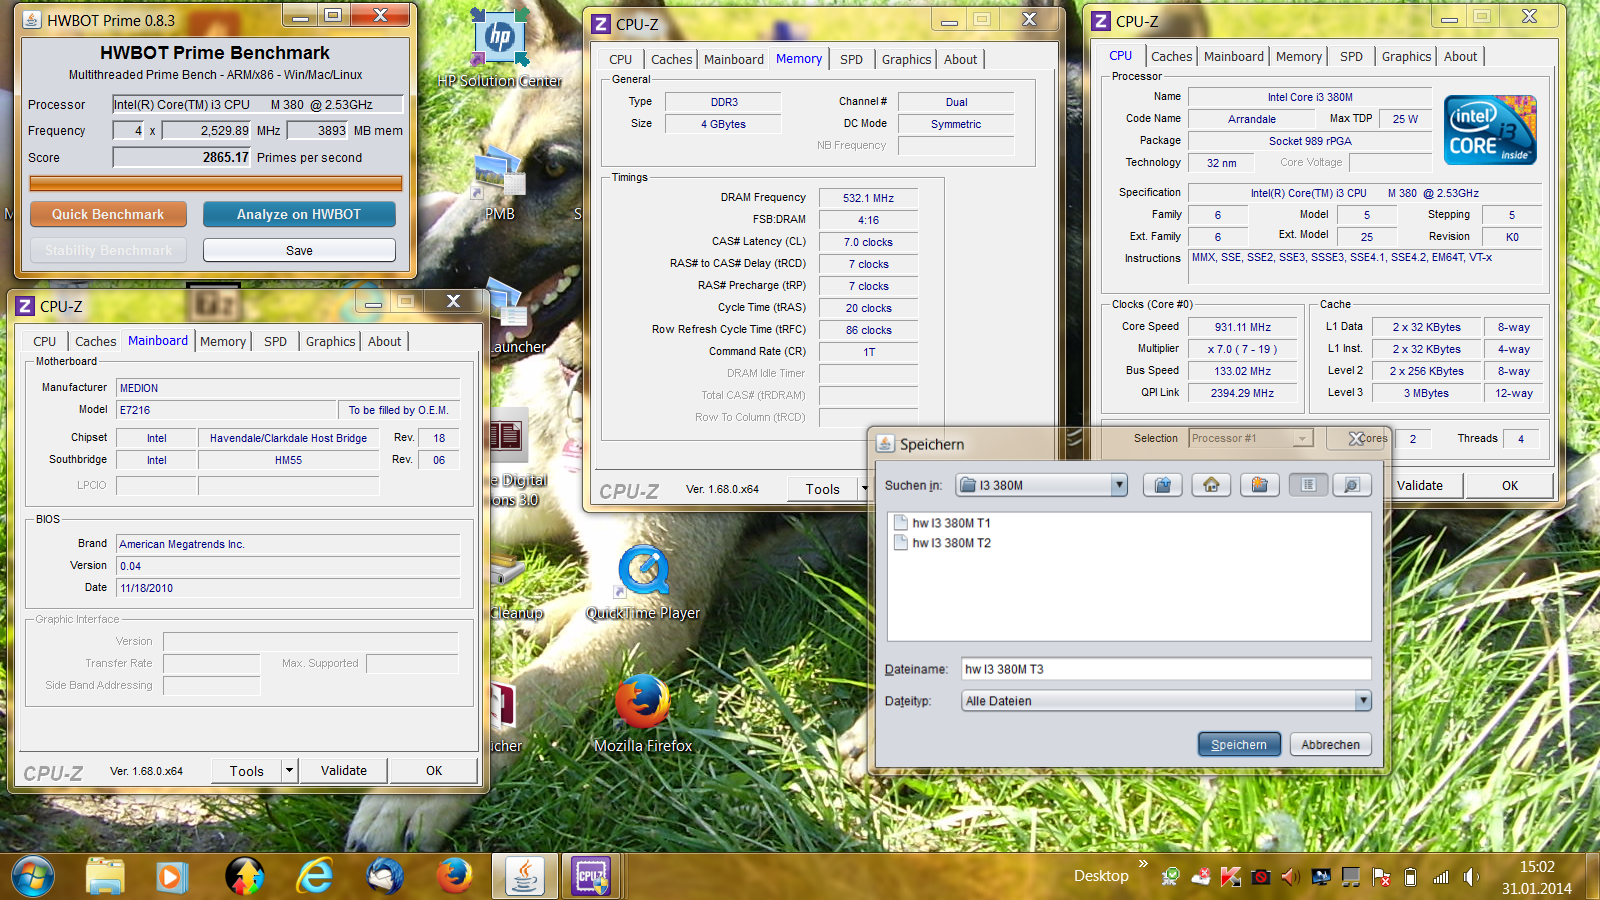Create new folder in Speichern dialog
The image size is (1600, 900).
1260,485
